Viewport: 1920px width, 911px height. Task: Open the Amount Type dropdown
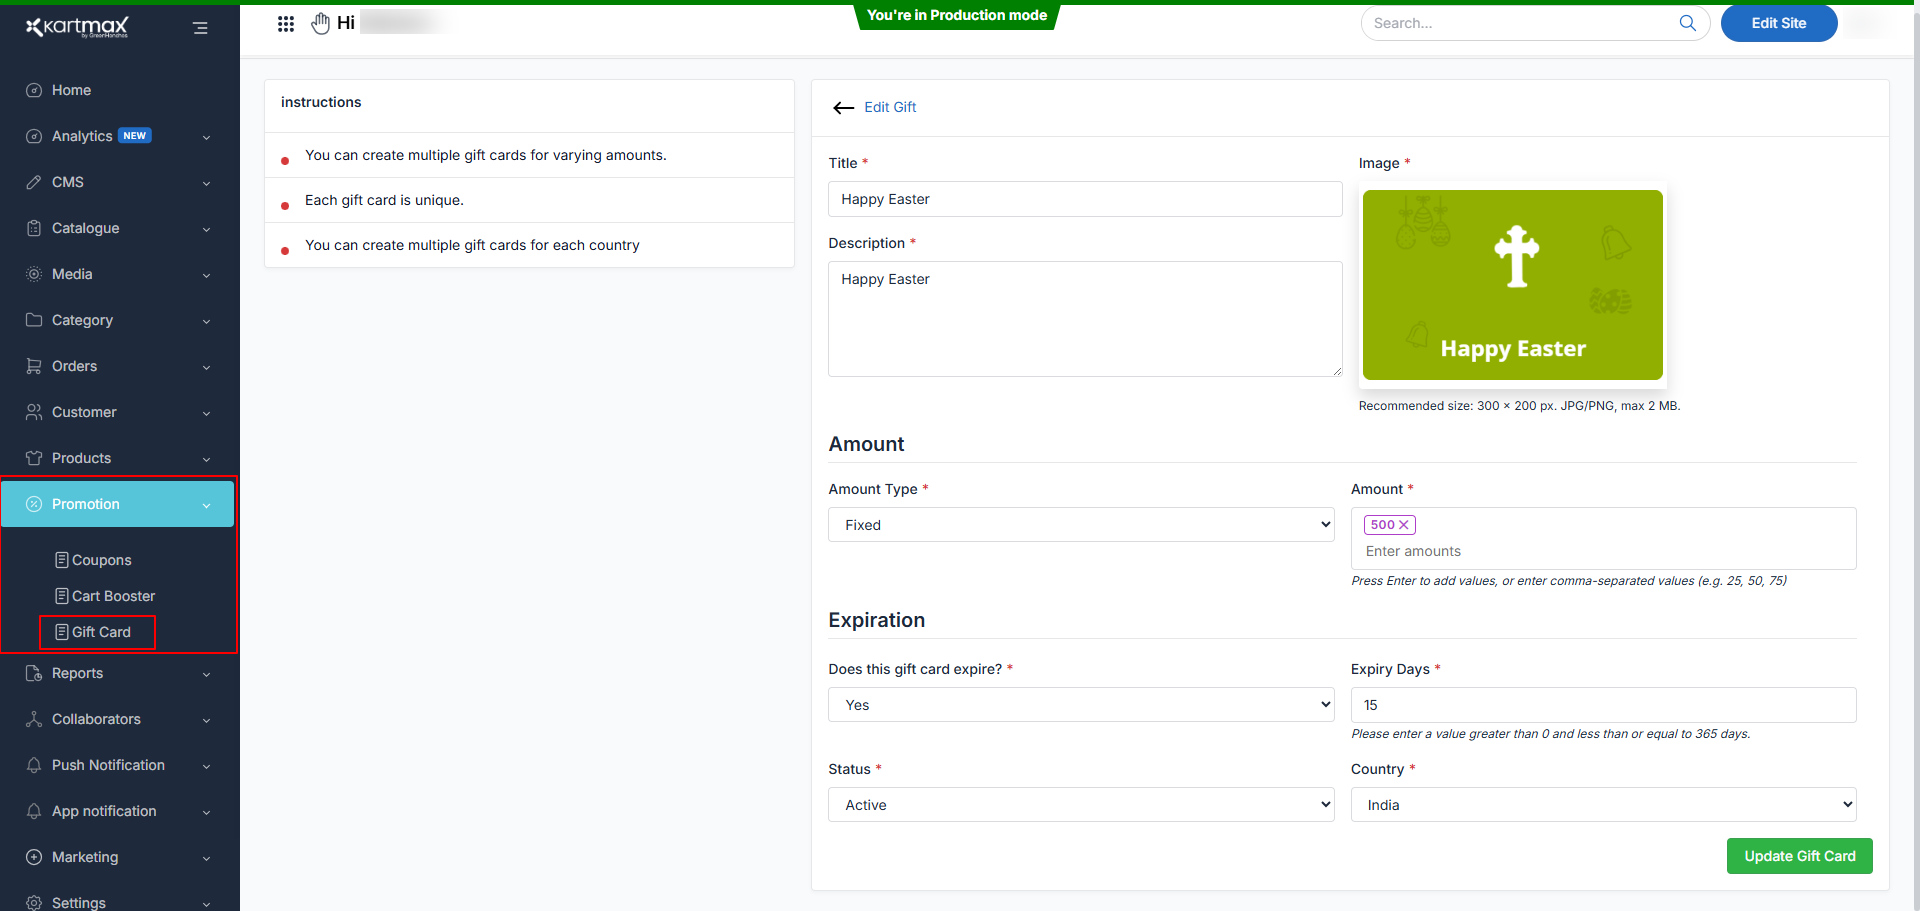pos(1080,525)
